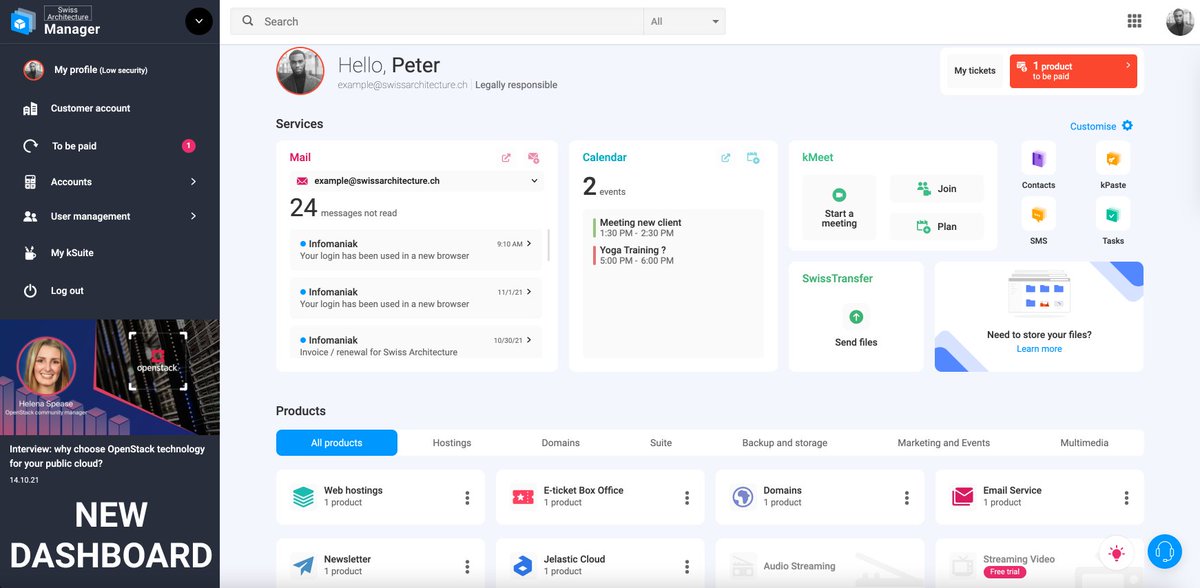The width and height of the screenshot is (1200, 588).
Task: Open Web hostings three-dot menu
Action: pyautogui.click(x=467, y=497)
